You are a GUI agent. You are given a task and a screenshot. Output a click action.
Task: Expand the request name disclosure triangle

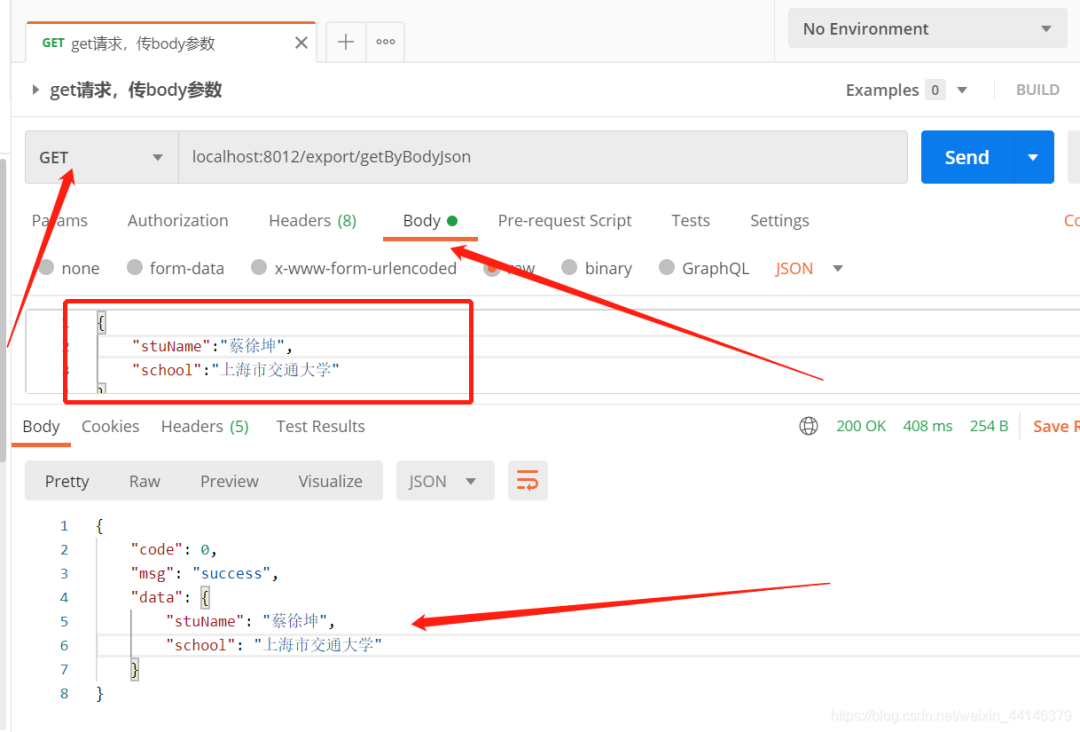click(35, 90)
